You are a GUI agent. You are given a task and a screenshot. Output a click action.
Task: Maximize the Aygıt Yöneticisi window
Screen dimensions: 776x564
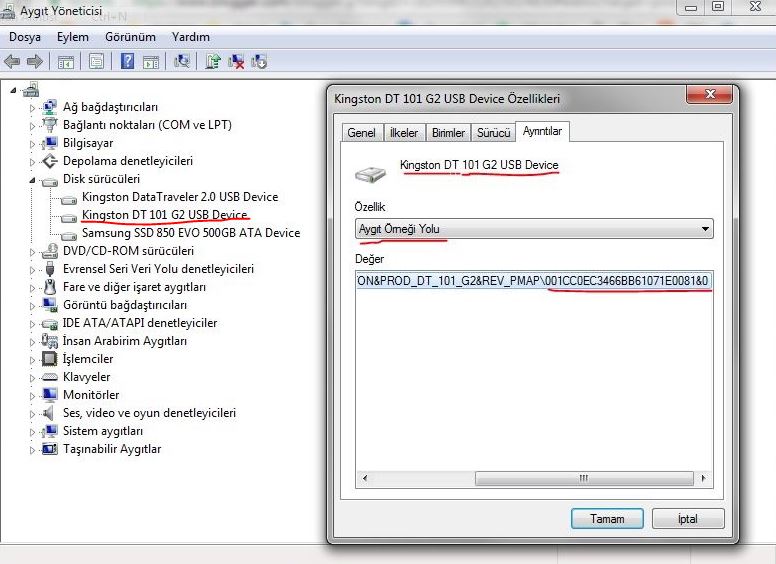(718, 6)
